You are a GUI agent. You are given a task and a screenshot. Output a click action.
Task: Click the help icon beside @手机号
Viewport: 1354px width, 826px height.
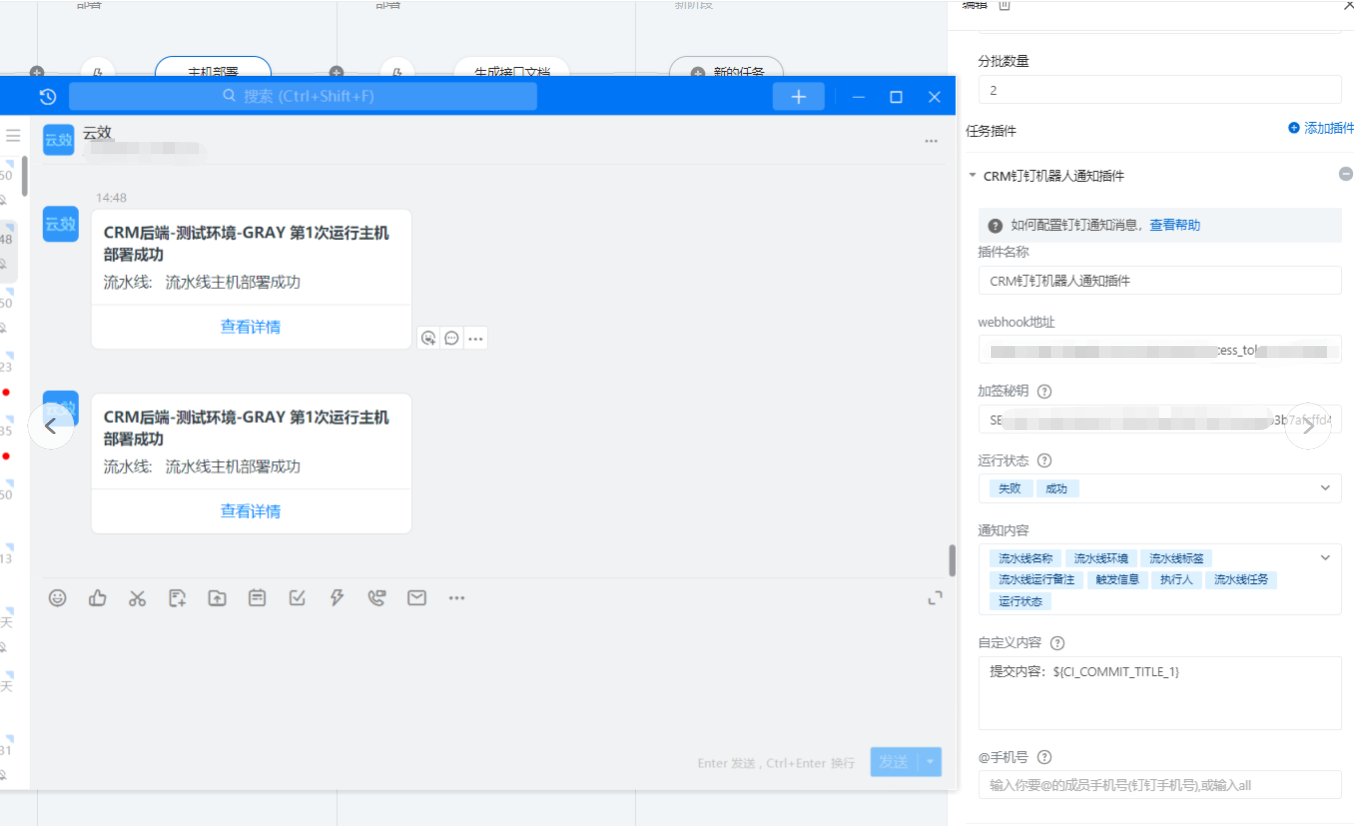click(x=1045, y=758)
